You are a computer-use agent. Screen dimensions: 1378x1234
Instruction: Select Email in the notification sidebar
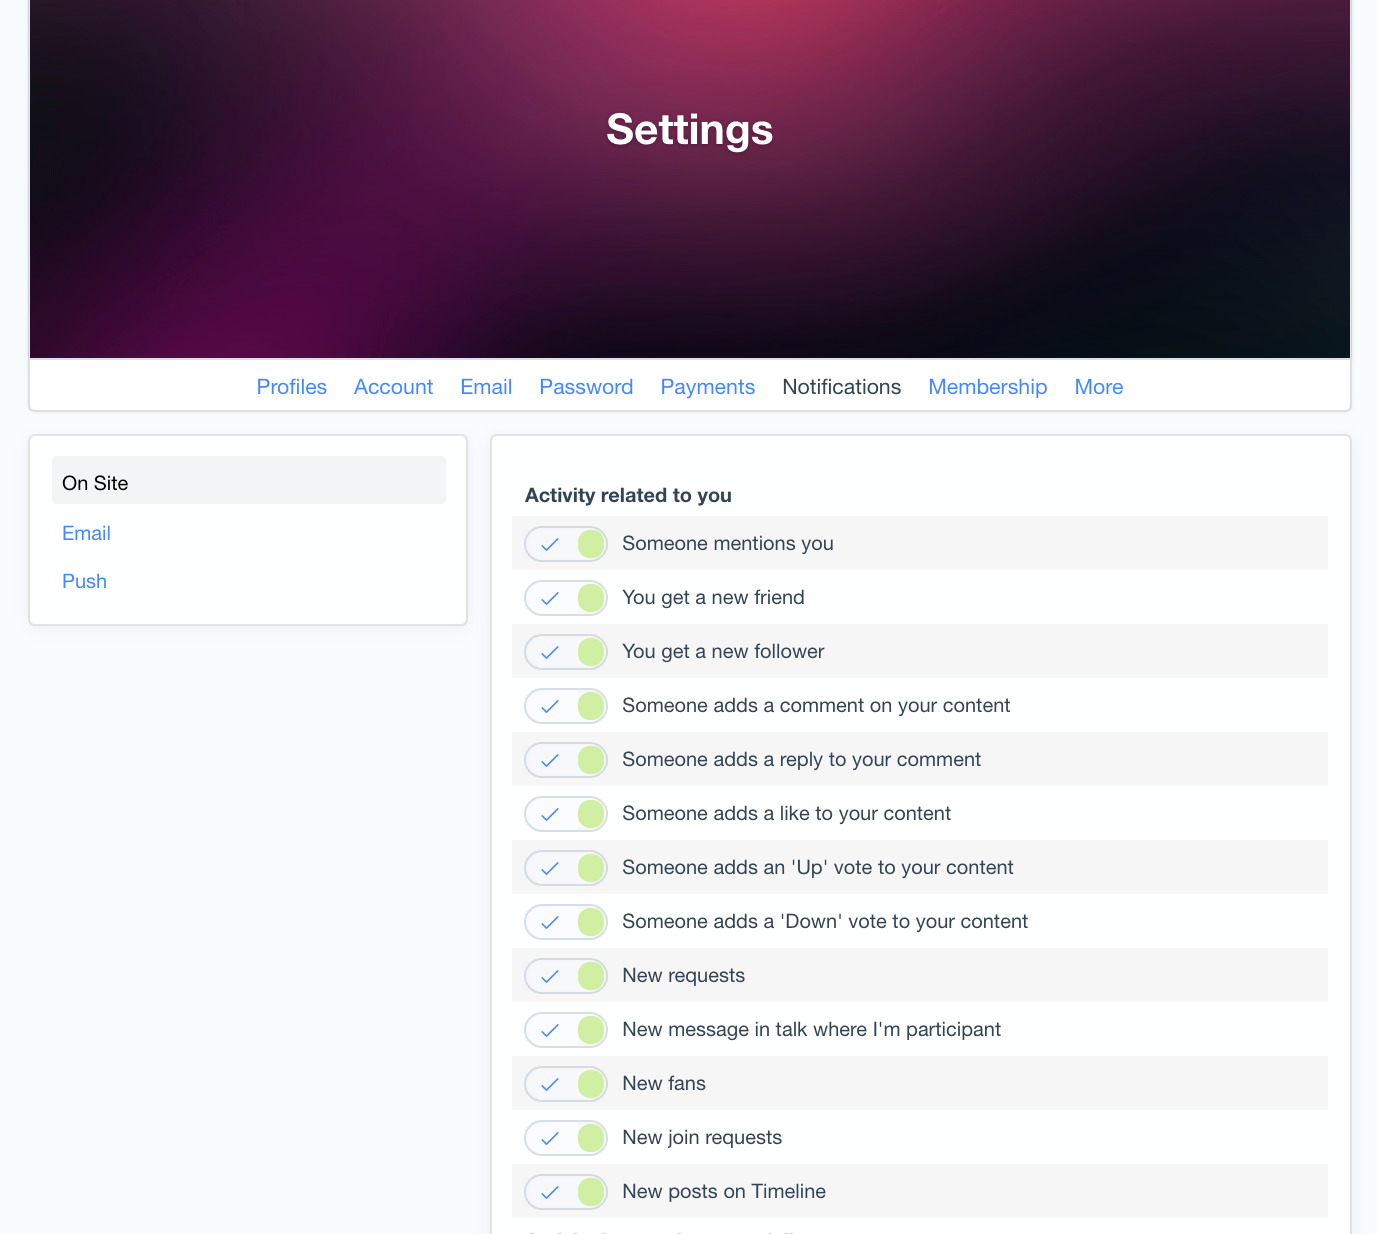86,533
